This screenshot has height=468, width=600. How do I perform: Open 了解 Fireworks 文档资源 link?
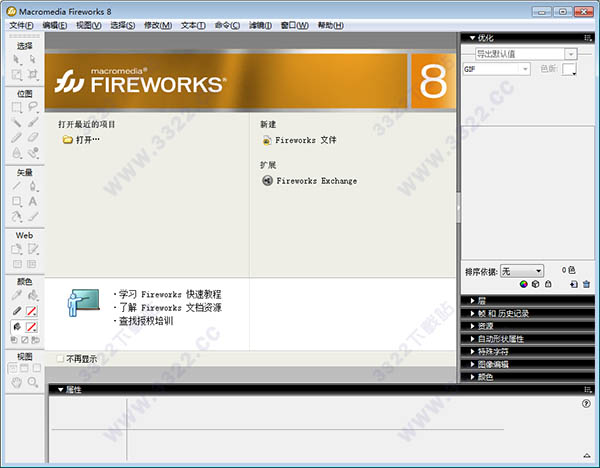(170, 308)
